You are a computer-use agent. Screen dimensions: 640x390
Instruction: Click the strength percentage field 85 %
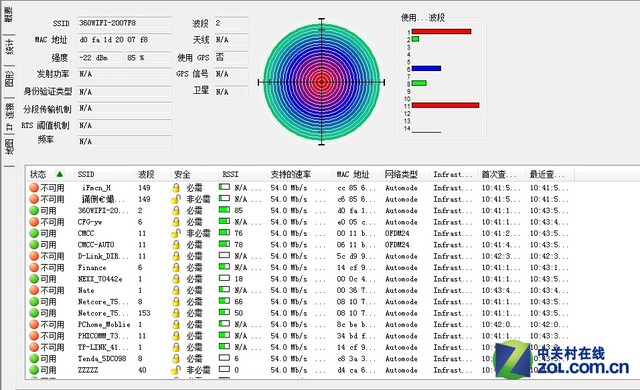click(x=147, y=58)
